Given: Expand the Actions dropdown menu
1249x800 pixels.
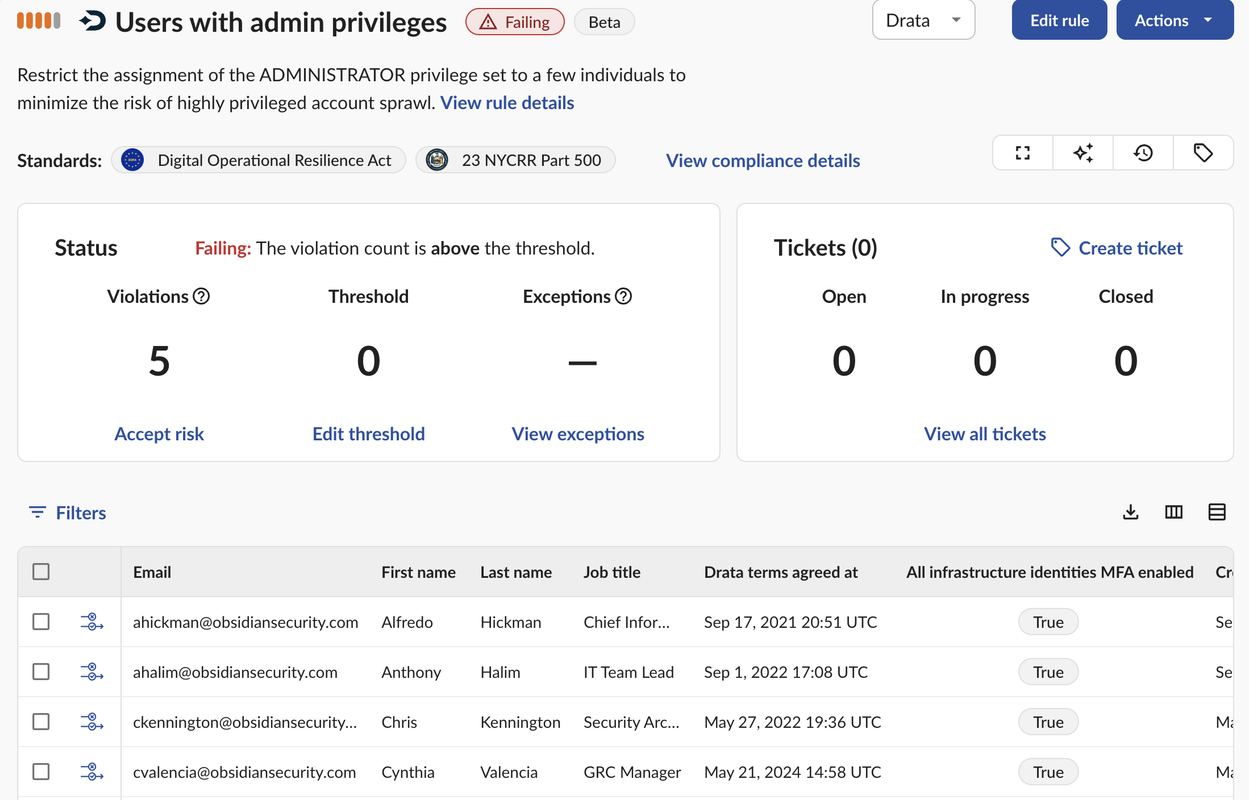Looking at the screenshot, I should tap(1174, 20).
